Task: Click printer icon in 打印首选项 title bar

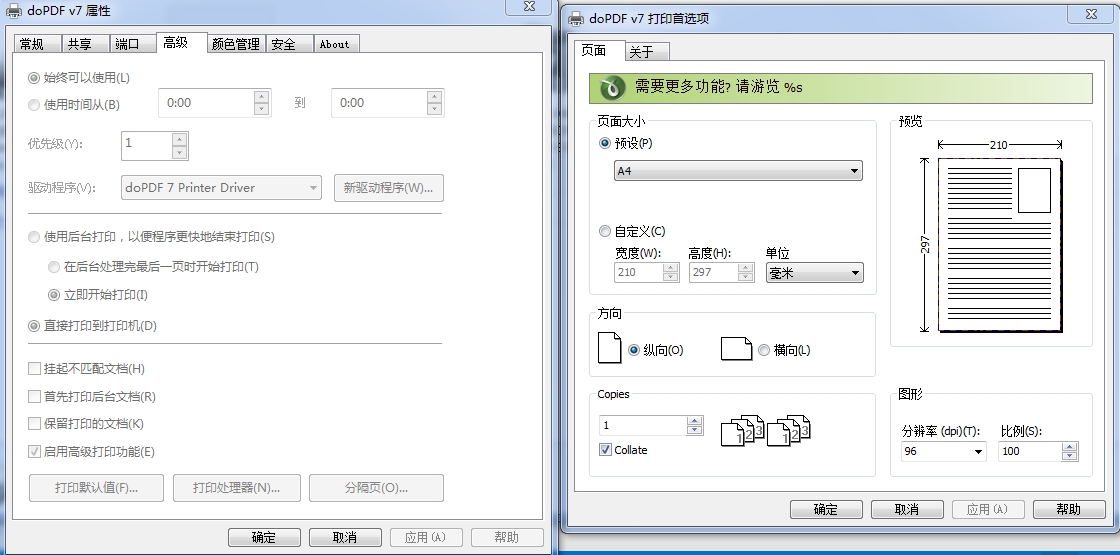Action: [x=576, y=19]
